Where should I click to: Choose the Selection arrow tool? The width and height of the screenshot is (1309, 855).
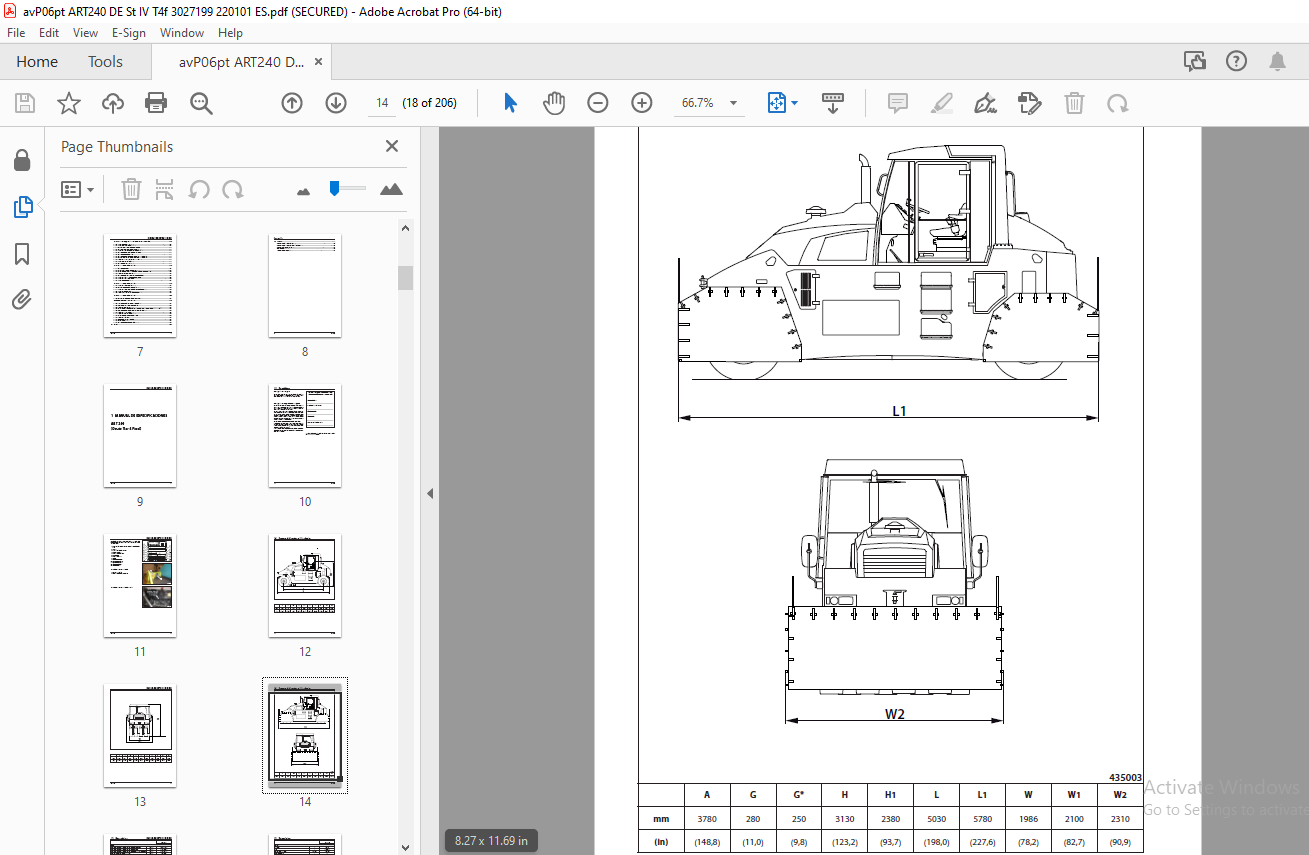pyautogui.click(x=510, y=103)
